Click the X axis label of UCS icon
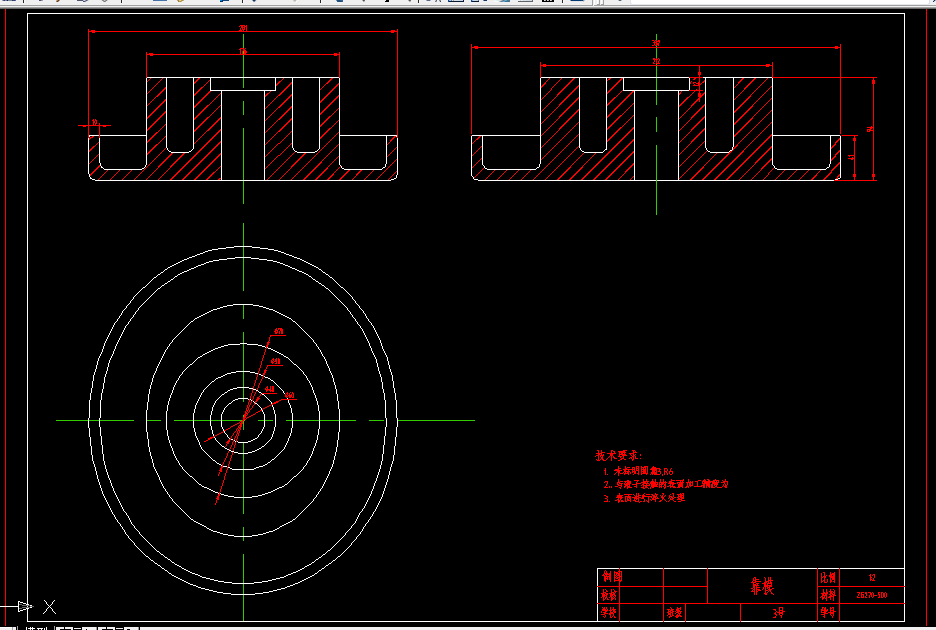The image size is (936, 630). 50,607
